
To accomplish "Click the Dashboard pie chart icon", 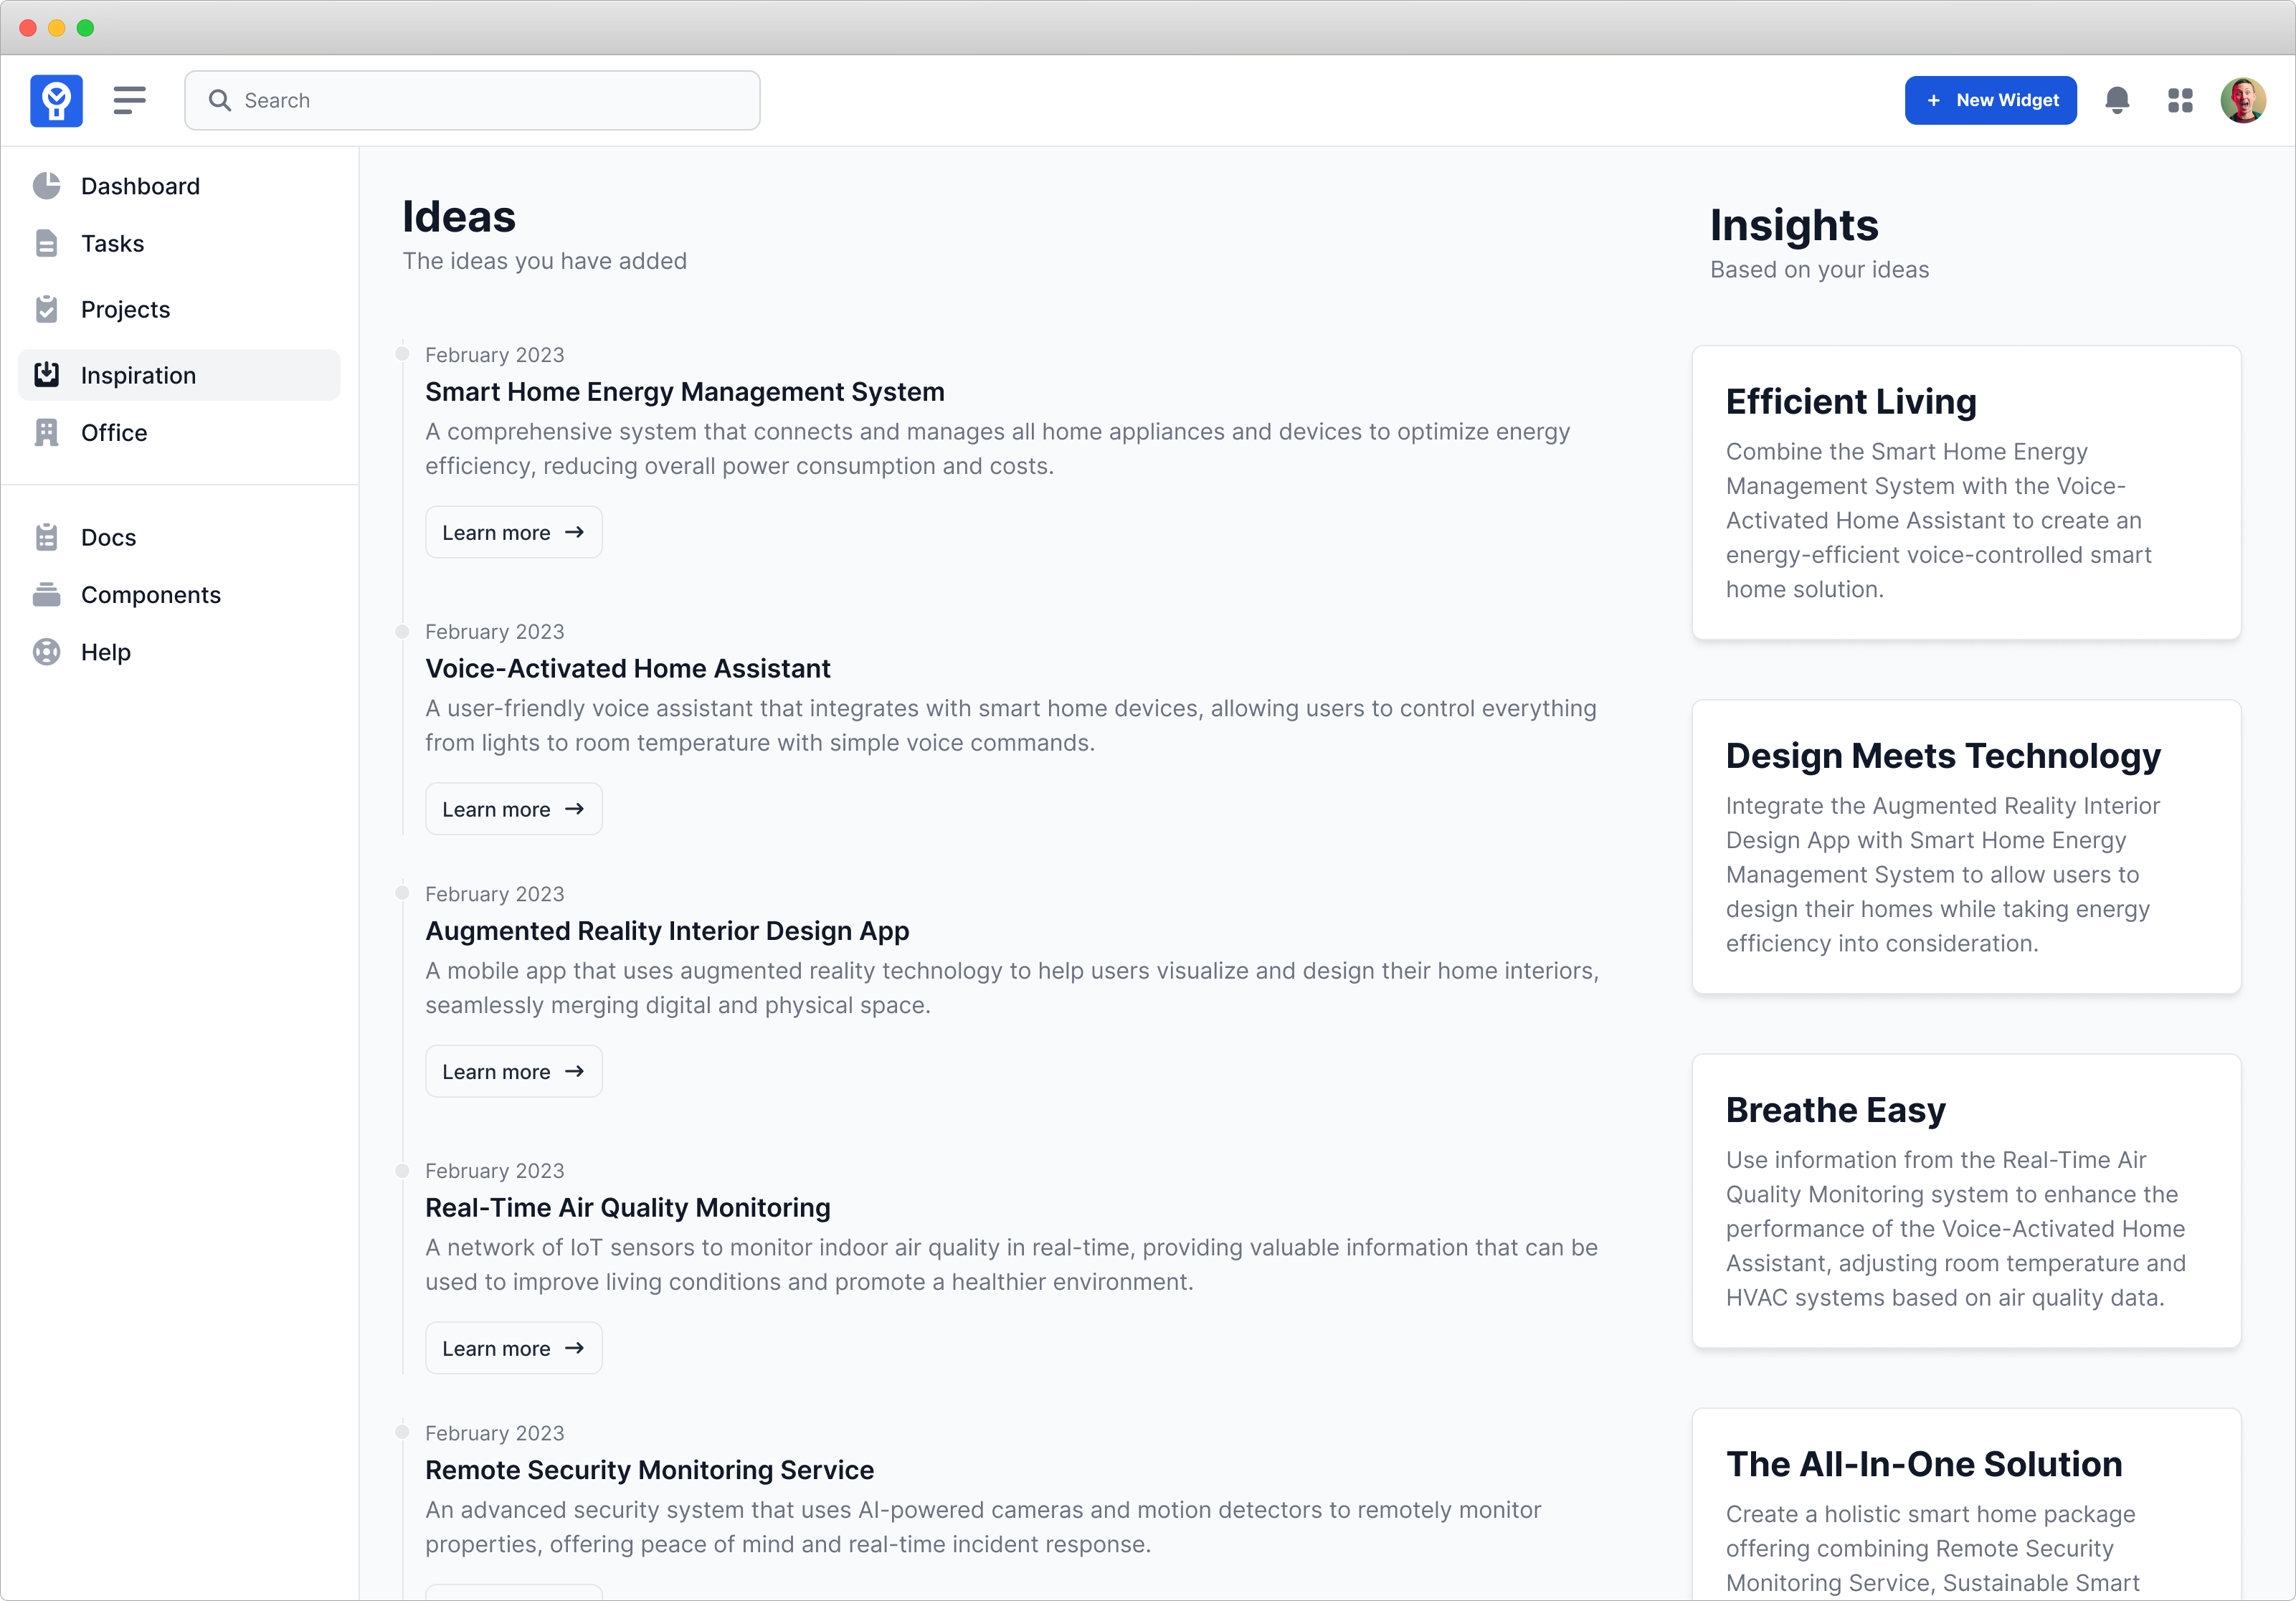I will (x=46, y=186).
